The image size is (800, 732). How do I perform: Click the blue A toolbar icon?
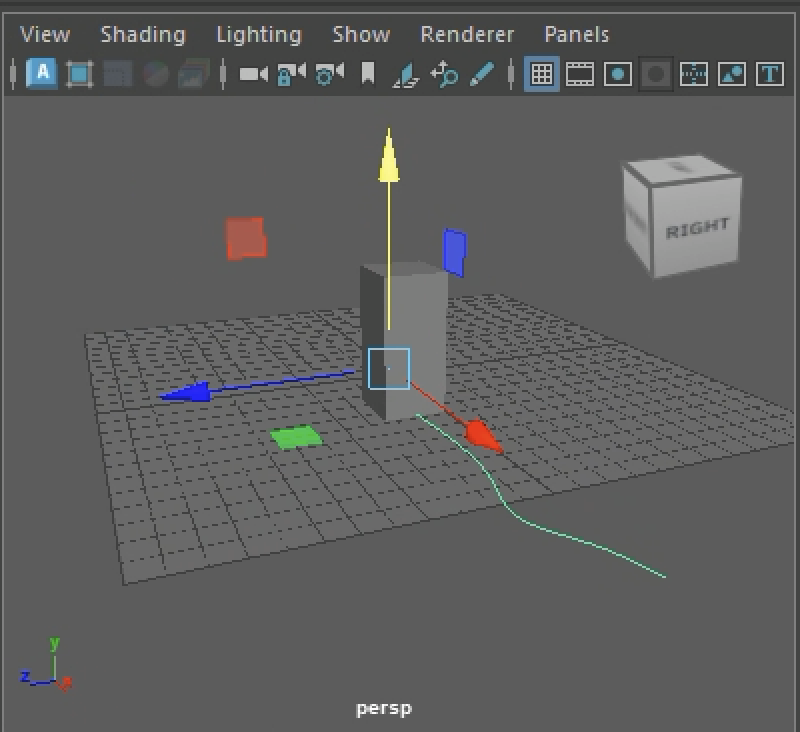[x=42, y=73]
